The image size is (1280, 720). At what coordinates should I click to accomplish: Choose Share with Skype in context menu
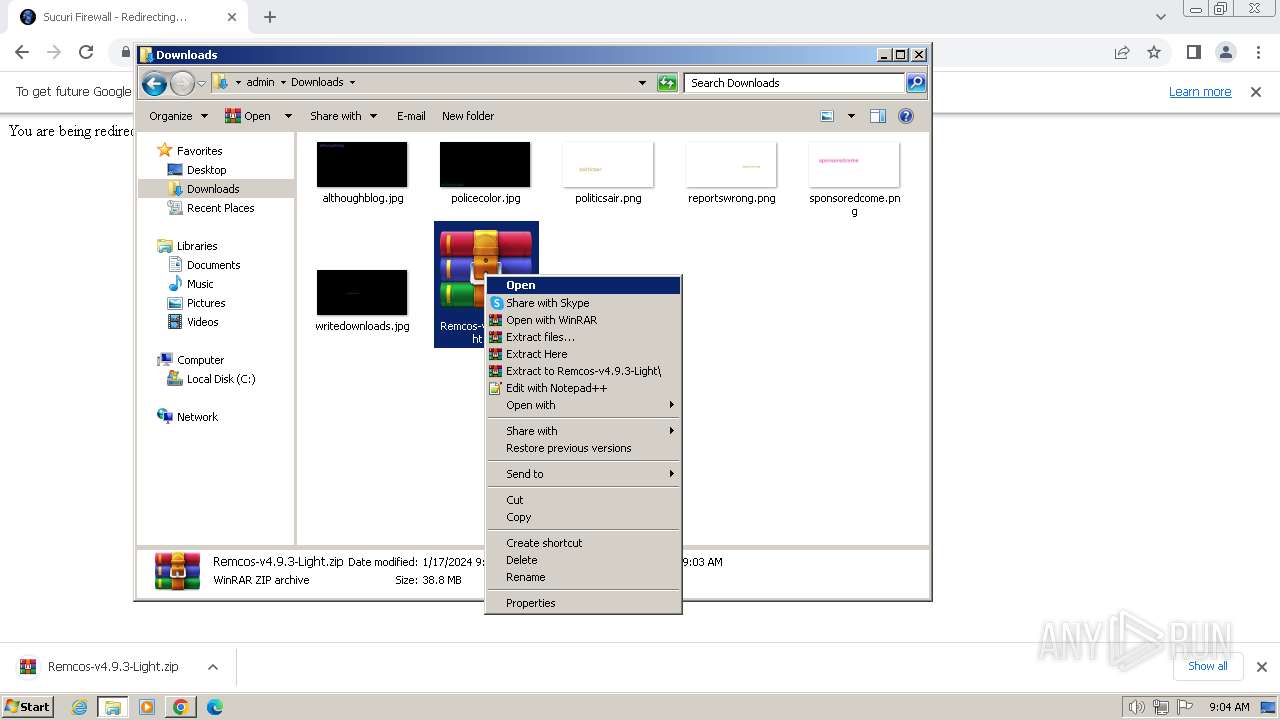[x=583, y=303]
